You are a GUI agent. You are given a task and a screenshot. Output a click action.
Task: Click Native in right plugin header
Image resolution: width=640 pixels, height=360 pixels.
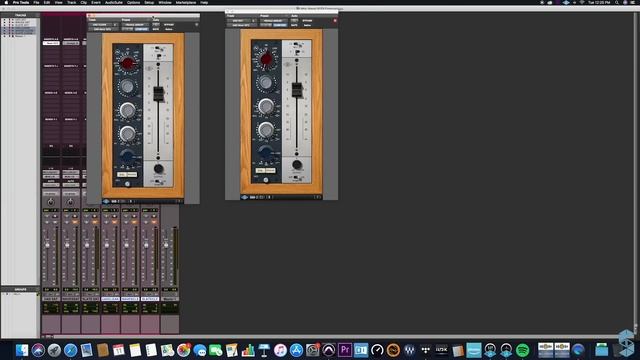pos(307,25)
